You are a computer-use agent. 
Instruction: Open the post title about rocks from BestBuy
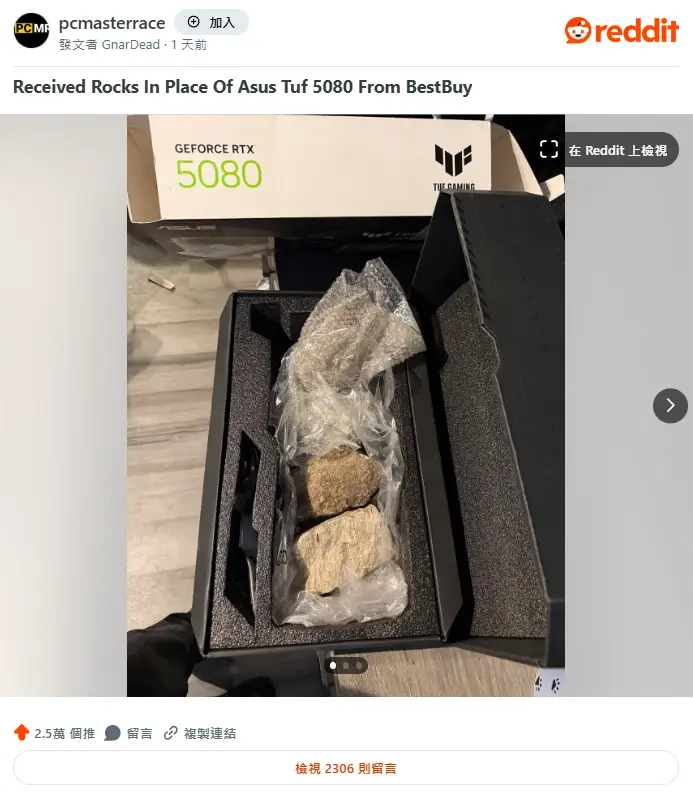pyautogui.click(x=243, y=87)
